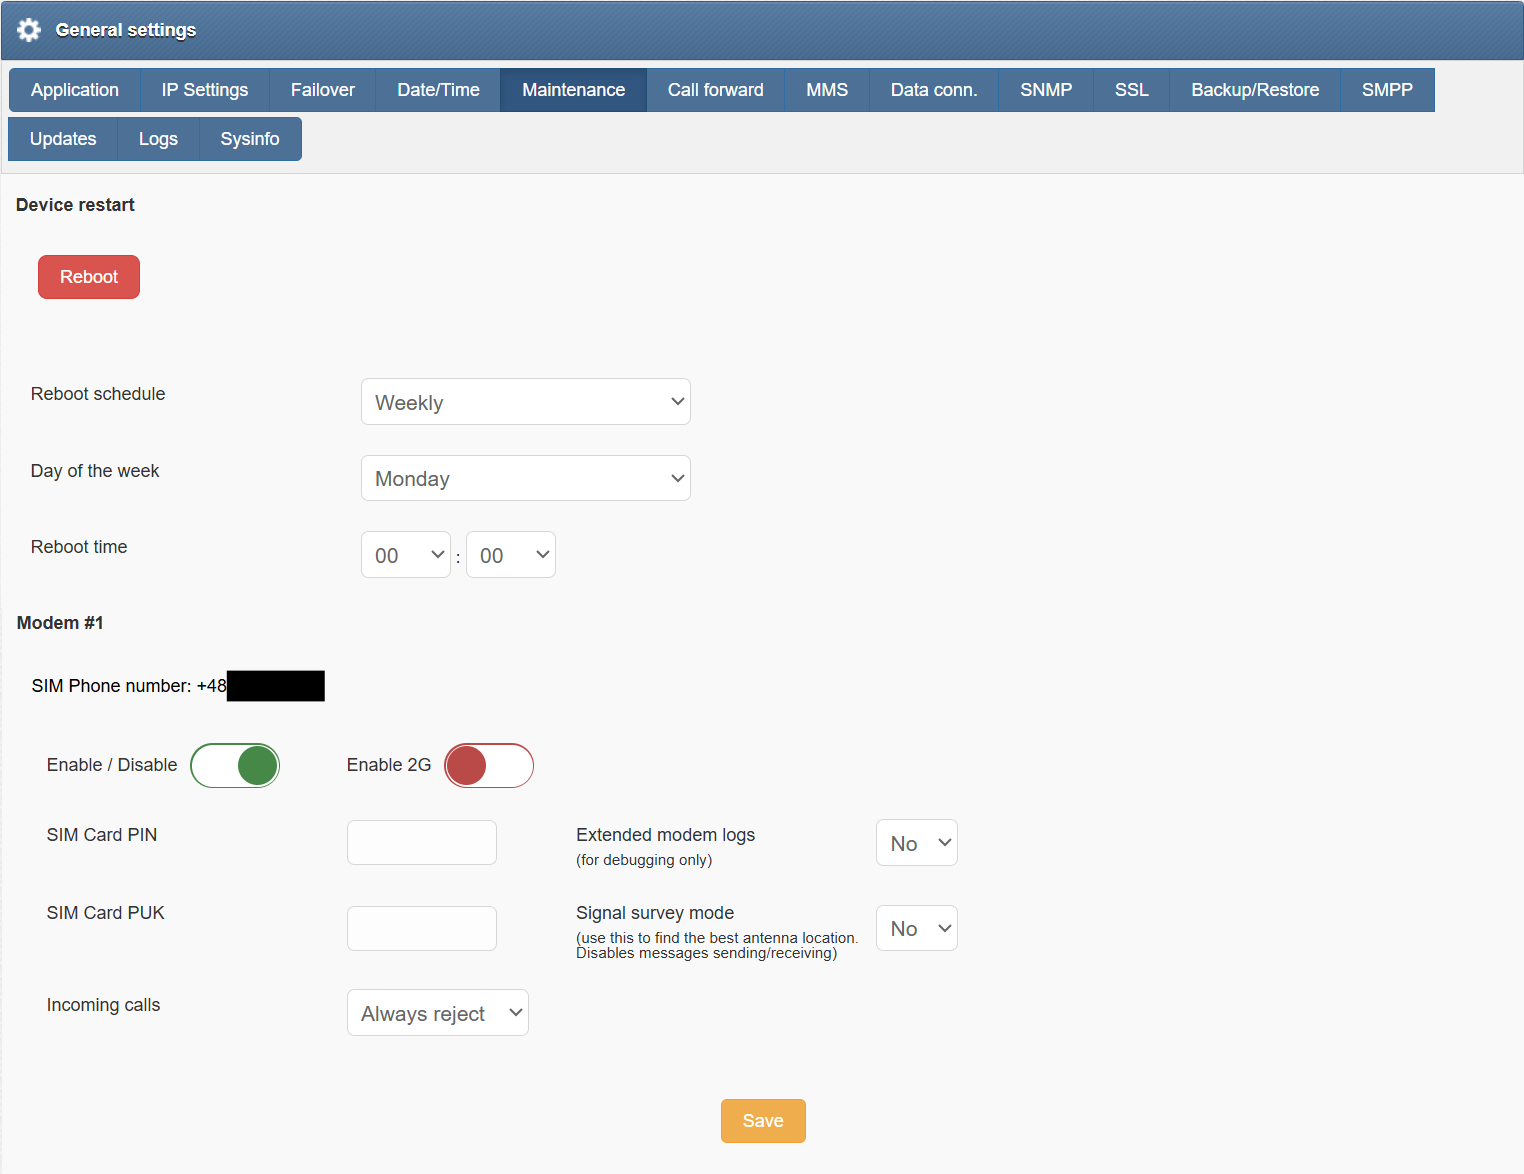The width and height of the screenshot is (1524, 1174).
Task: Click the Reboot time label
Action: (79, 547)
